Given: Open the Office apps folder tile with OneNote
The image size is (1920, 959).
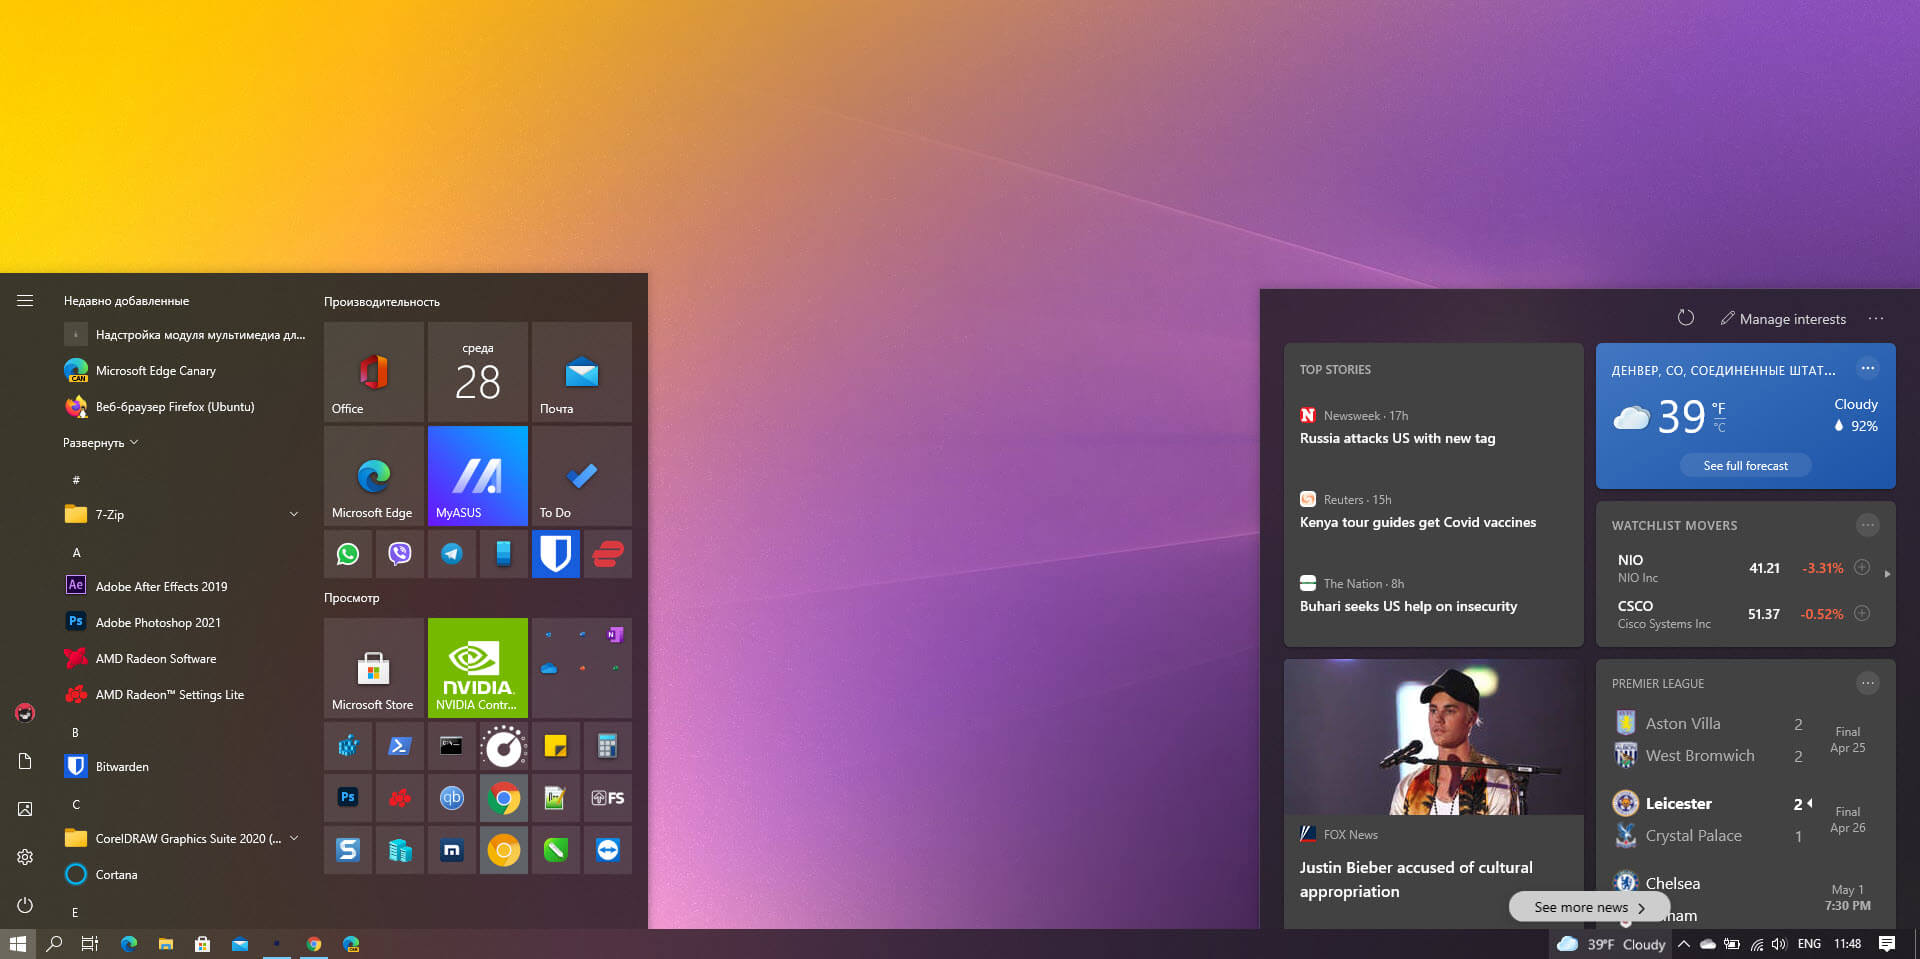Looking at the screenshot, I should pos(582,668).
